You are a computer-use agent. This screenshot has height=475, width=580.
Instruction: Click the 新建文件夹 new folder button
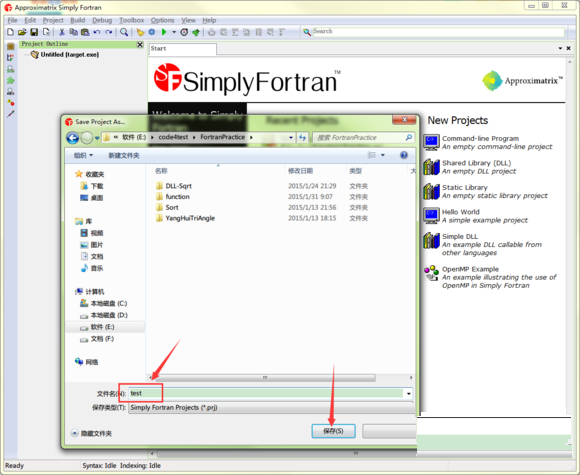(x=124, y=155)
